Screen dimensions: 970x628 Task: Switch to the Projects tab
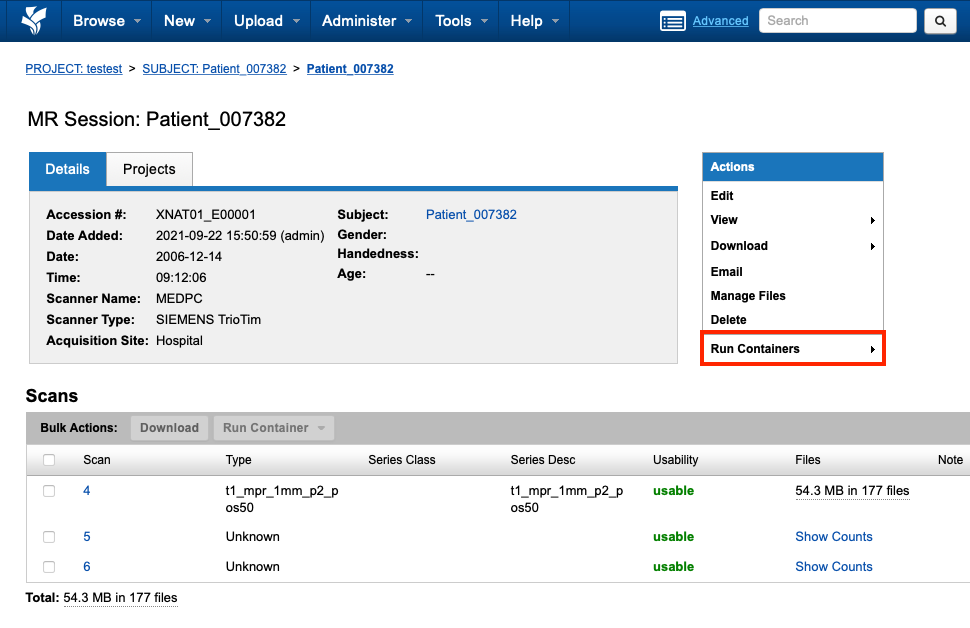[149, 169]
